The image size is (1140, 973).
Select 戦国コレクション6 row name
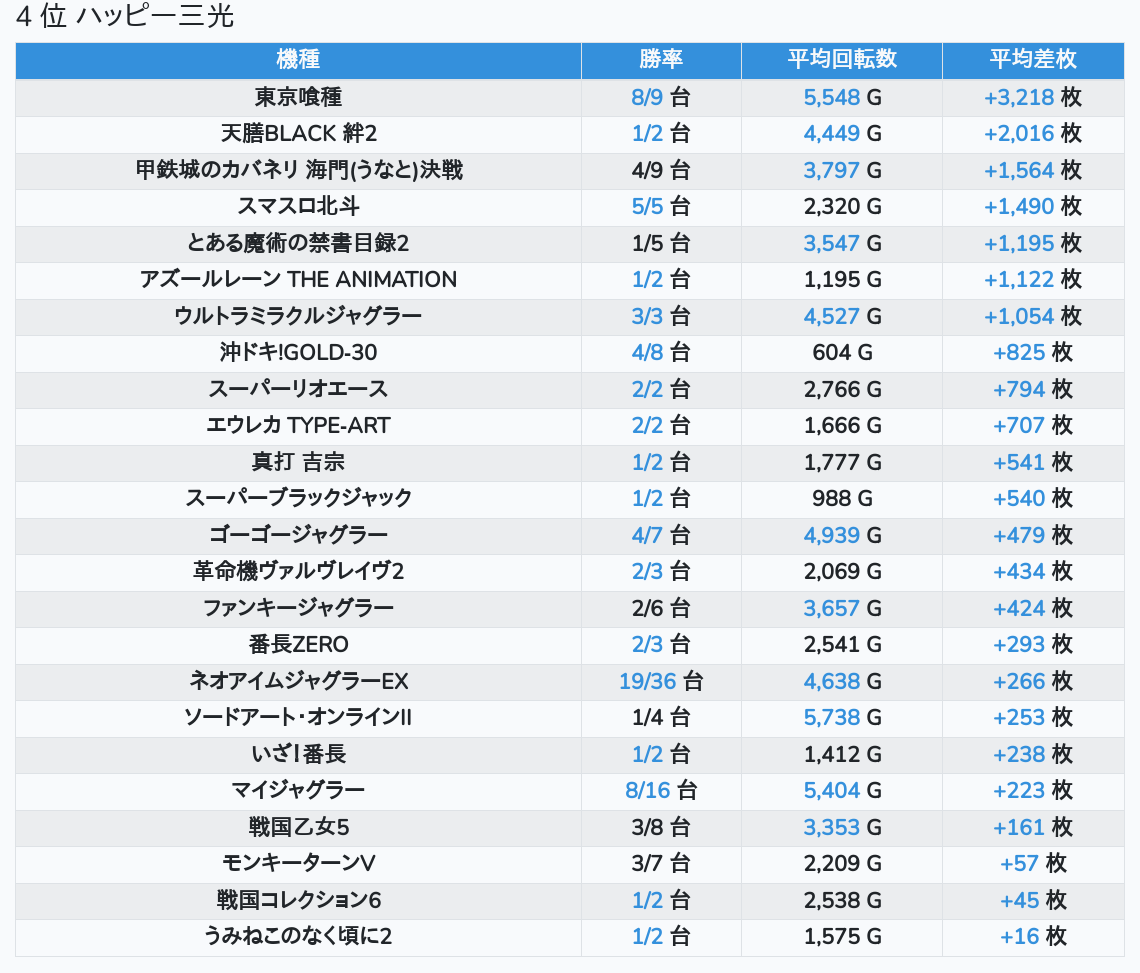[x=298, y=900]
